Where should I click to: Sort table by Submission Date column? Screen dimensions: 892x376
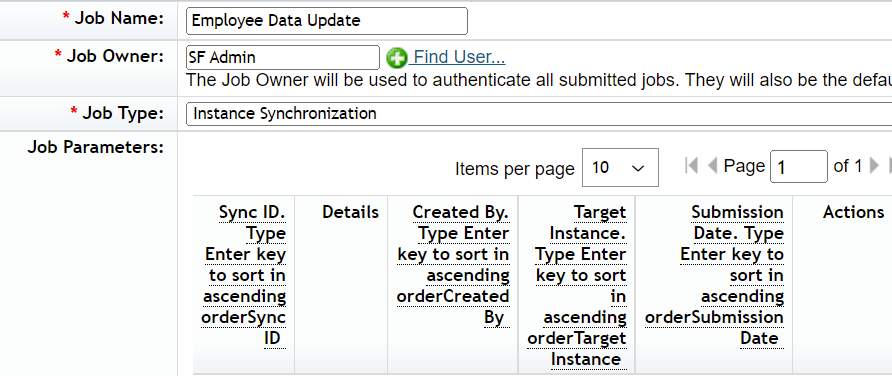coord(714,275)
